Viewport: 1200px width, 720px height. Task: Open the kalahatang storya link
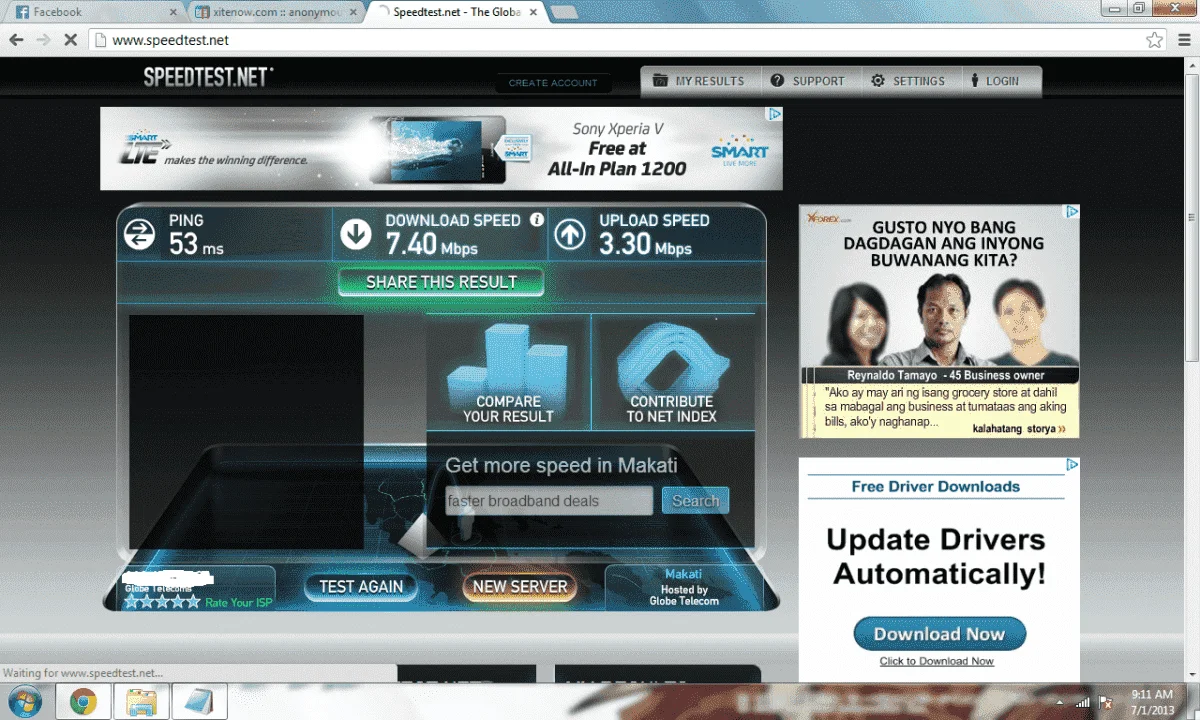[1019, 428]
